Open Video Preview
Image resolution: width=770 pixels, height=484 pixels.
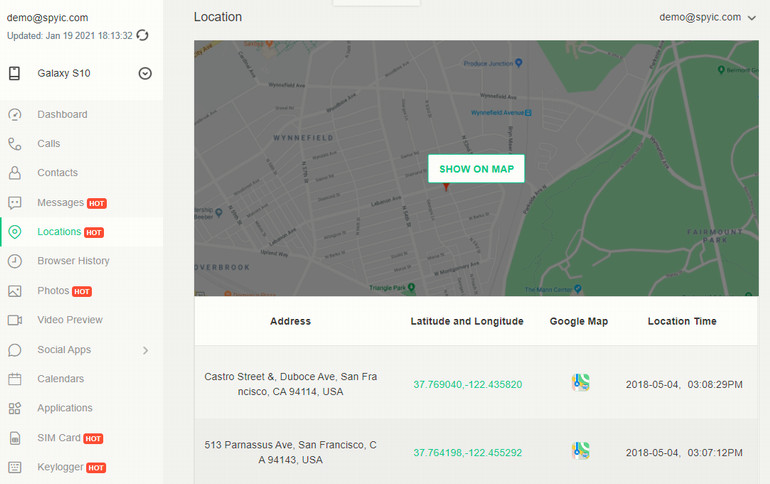pos(70,320)
